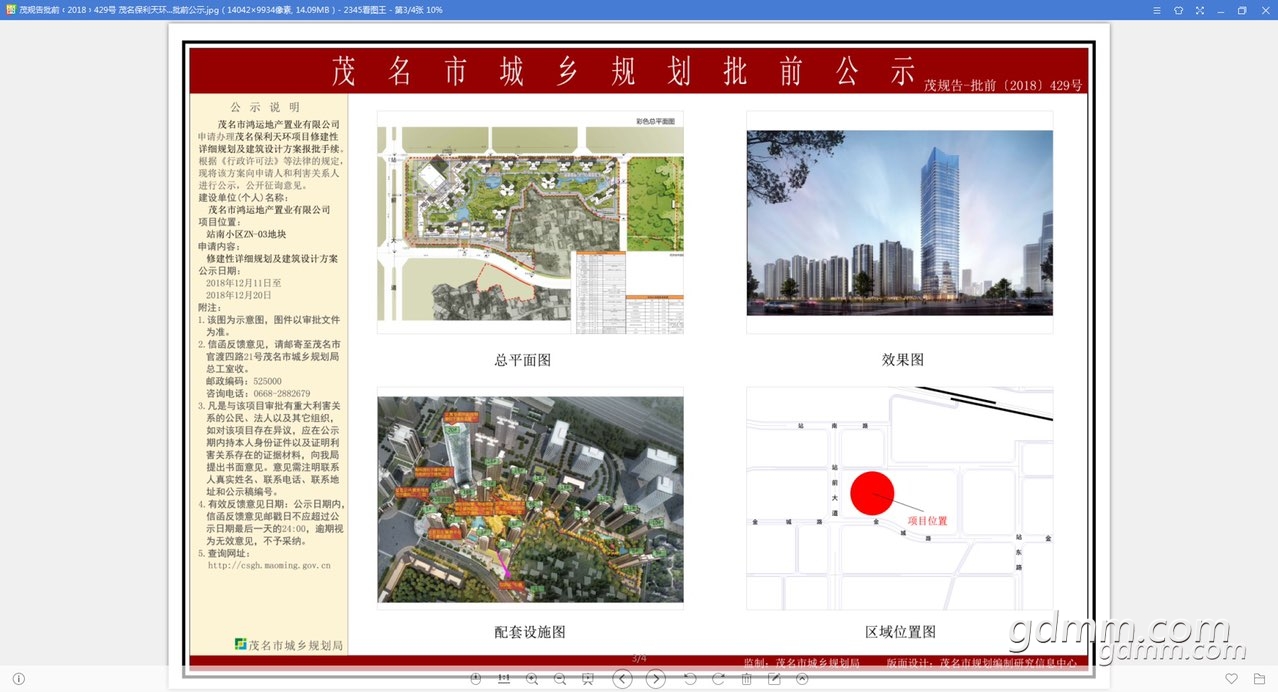Add image to favorites with heart icon
Viewport: 1278px width, 692px height.
click(x=1232, y=679)
